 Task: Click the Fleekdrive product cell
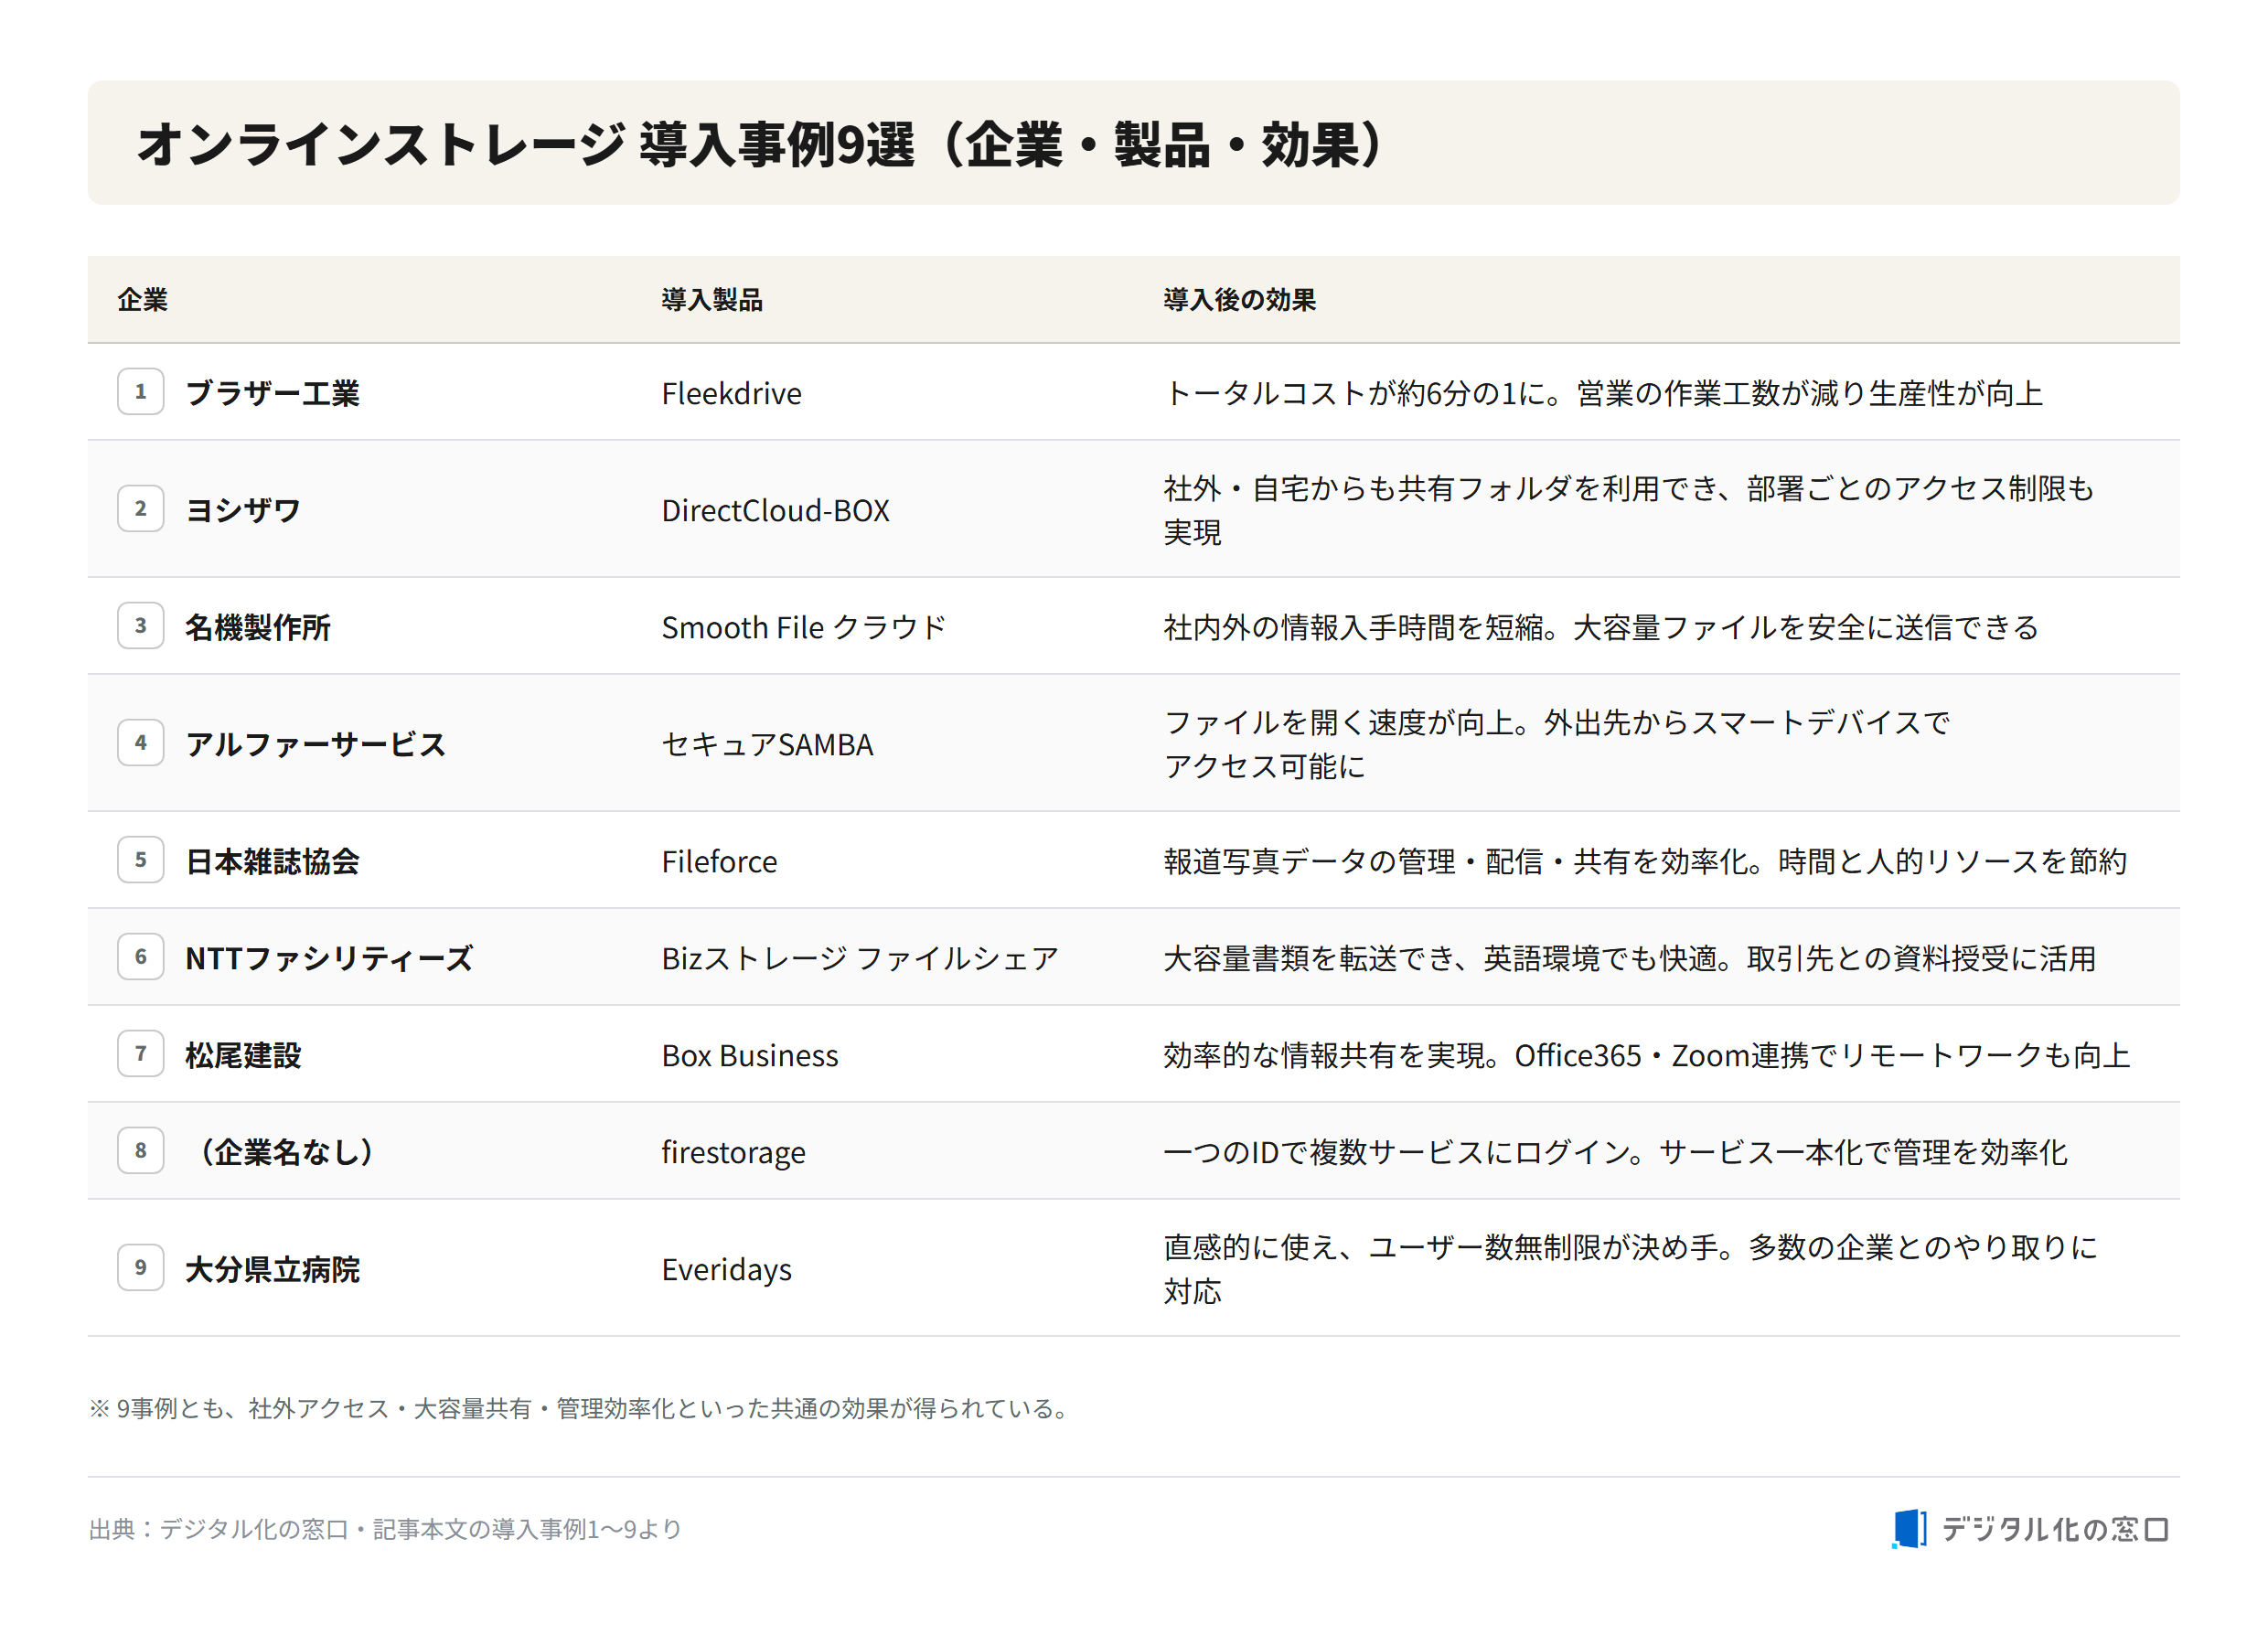click(731, 393)
